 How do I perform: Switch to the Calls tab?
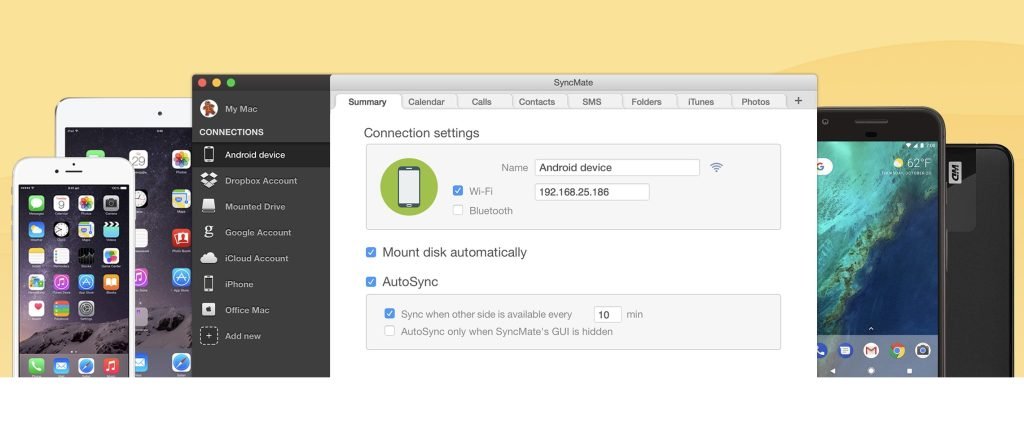[482, 101]
